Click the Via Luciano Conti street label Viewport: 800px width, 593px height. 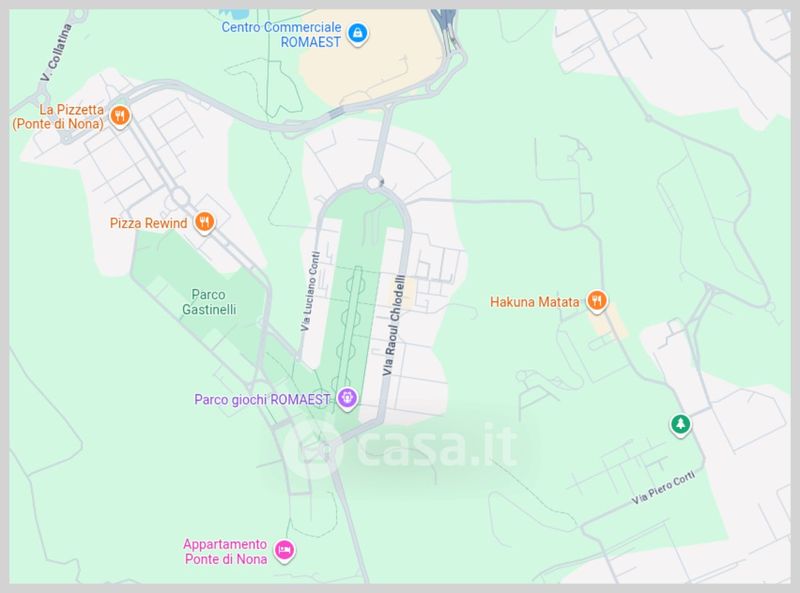click(310, 291)
